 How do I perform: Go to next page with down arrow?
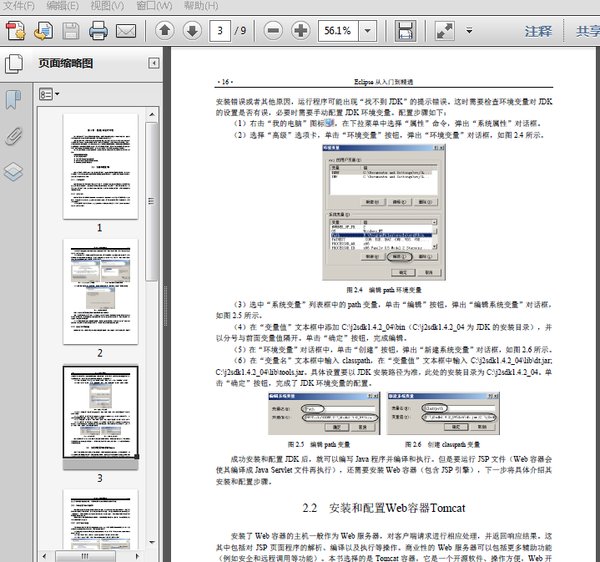coord(191,31)
